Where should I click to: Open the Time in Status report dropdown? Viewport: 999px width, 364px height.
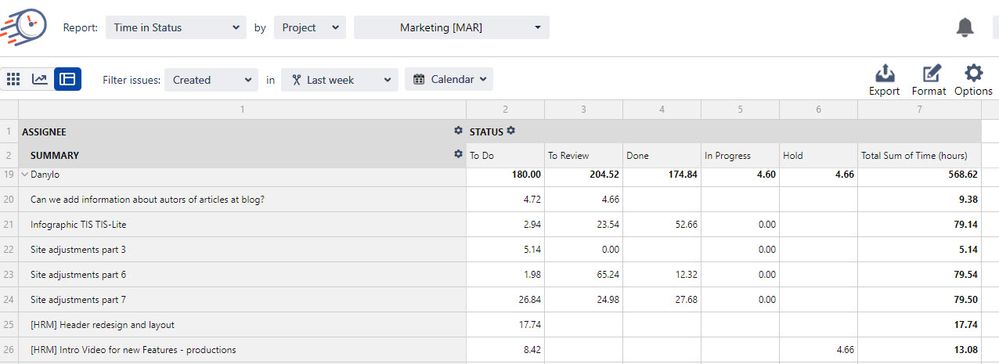pos(176,27)
